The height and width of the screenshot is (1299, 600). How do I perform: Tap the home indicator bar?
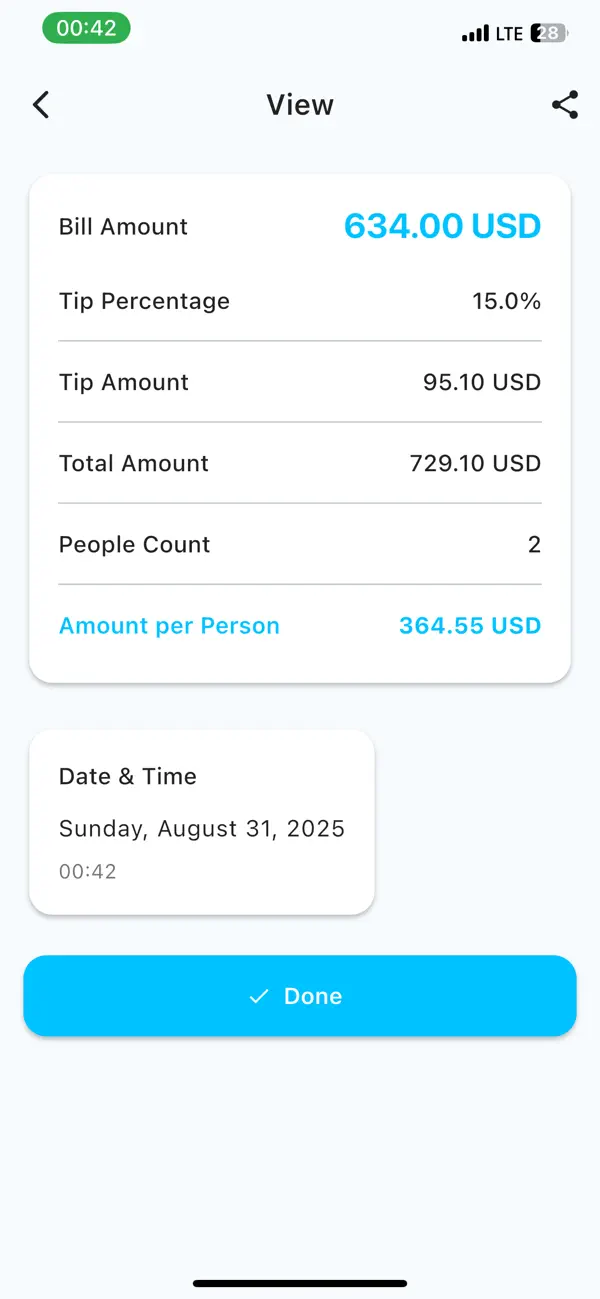tap(300, 1285)
